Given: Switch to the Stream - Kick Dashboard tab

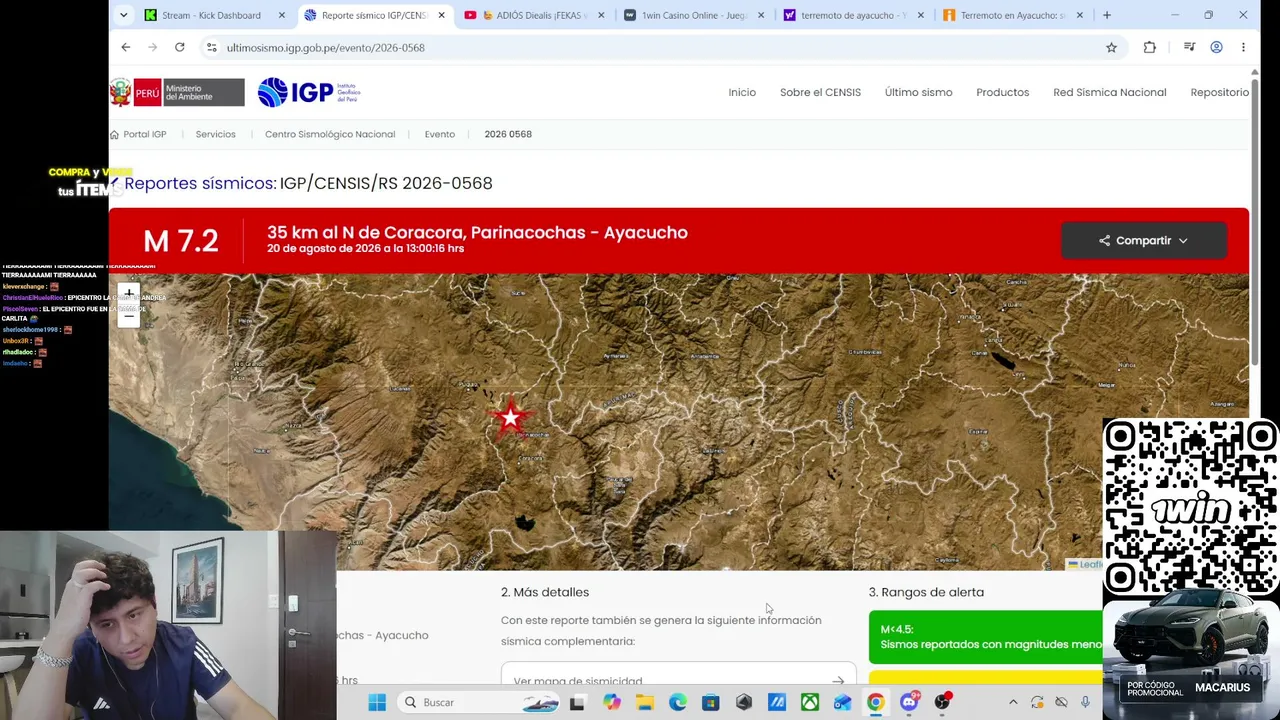Looking at the screenshot, I should tap(210, 15).
